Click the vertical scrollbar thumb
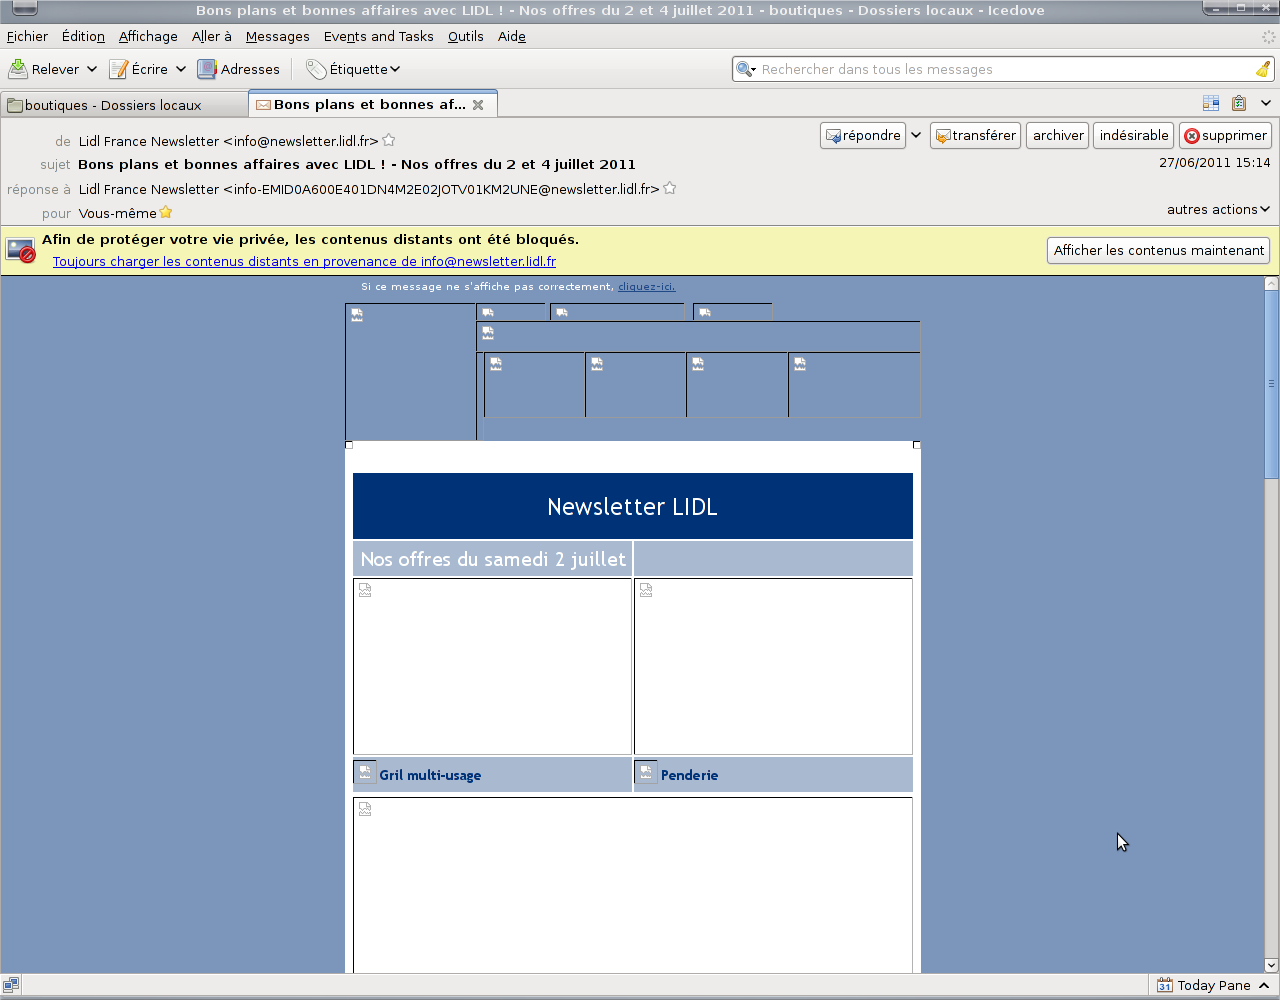1280x1000 pixels. tap(1271, 383)
